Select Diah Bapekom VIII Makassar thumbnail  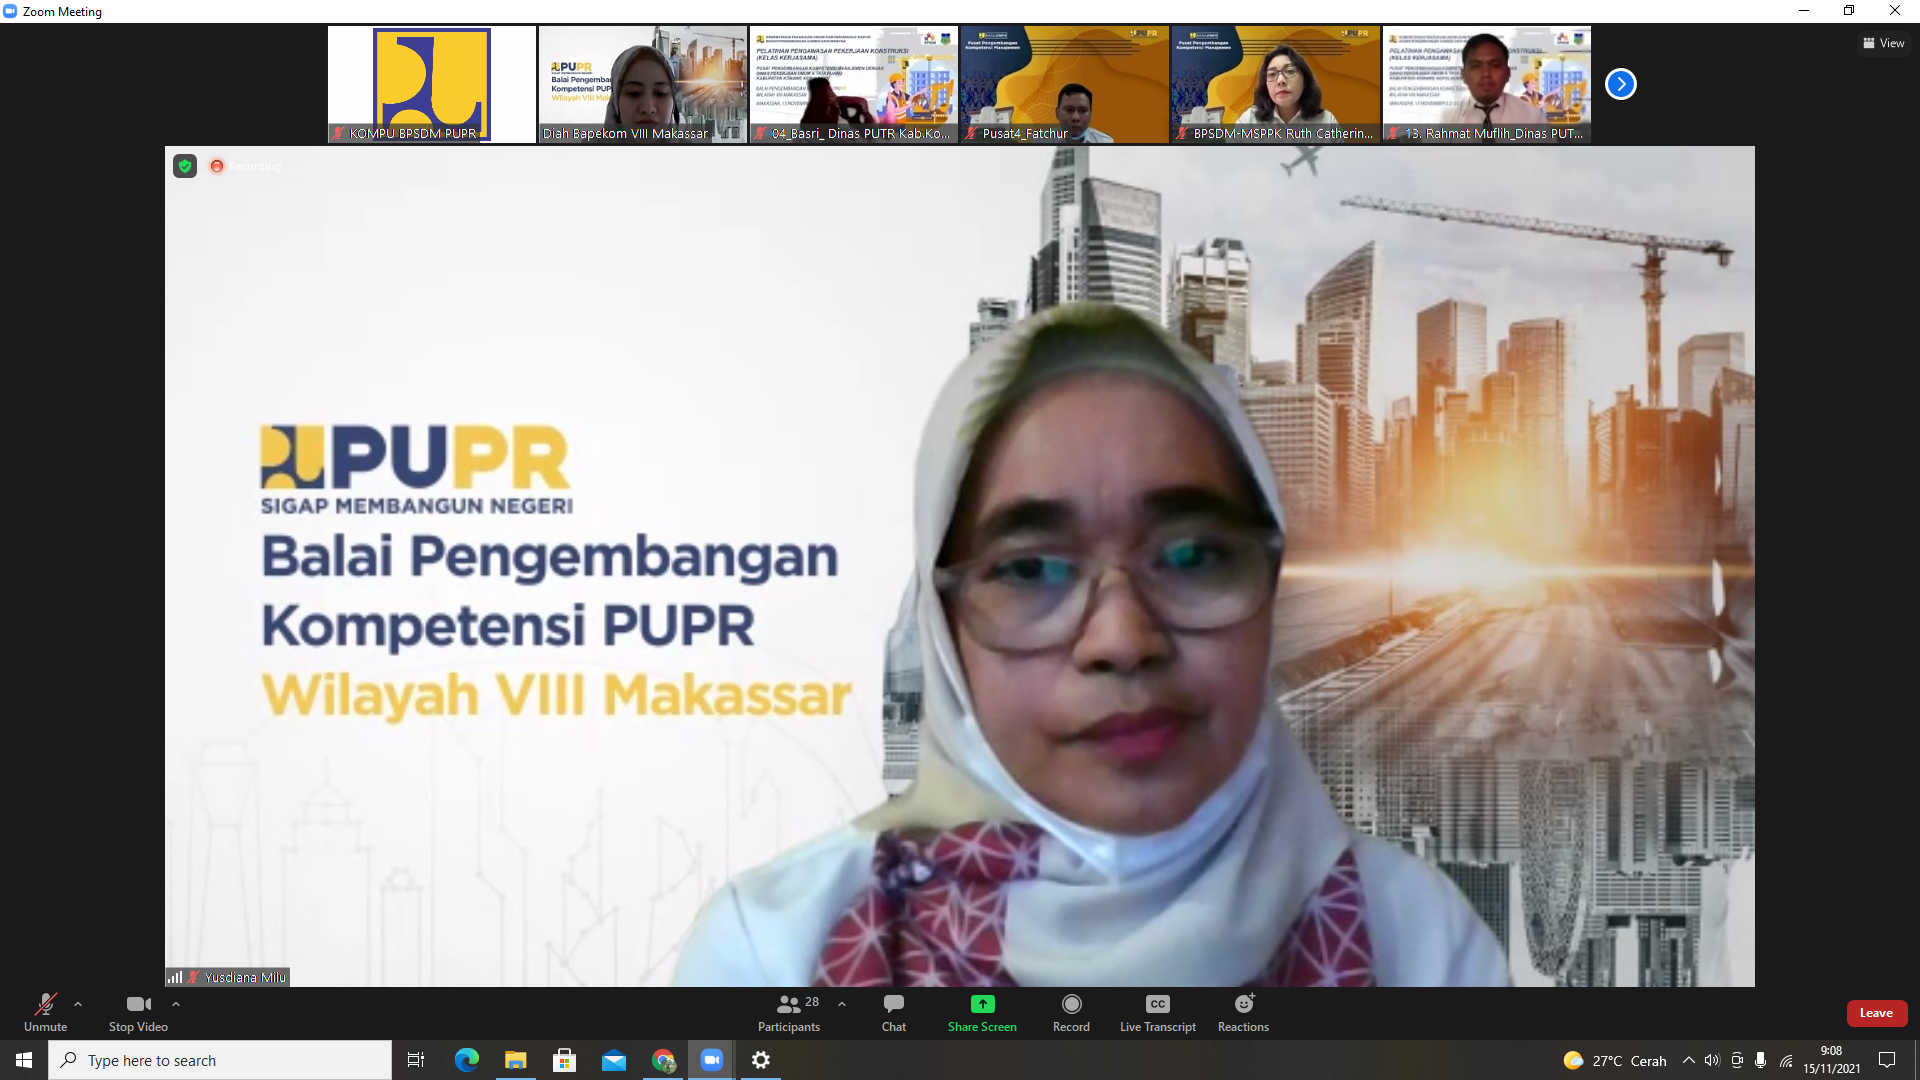point(643,84)
